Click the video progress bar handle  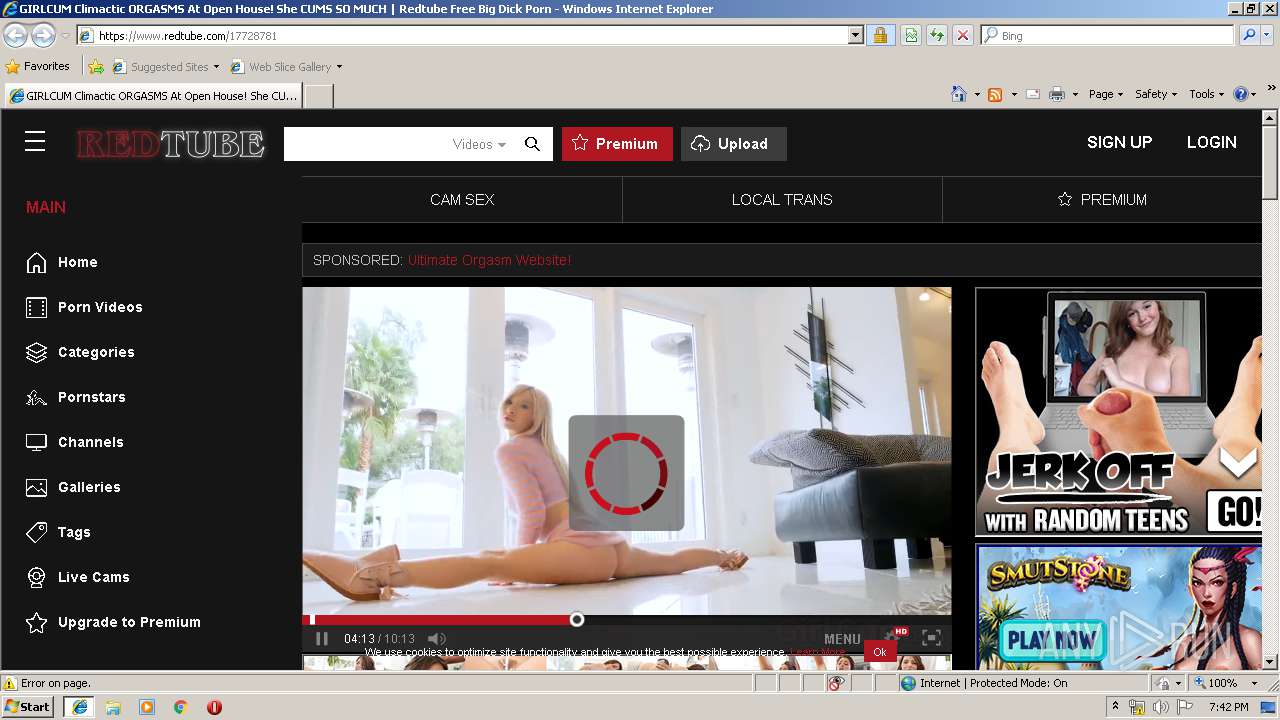[x=577, y=620]
